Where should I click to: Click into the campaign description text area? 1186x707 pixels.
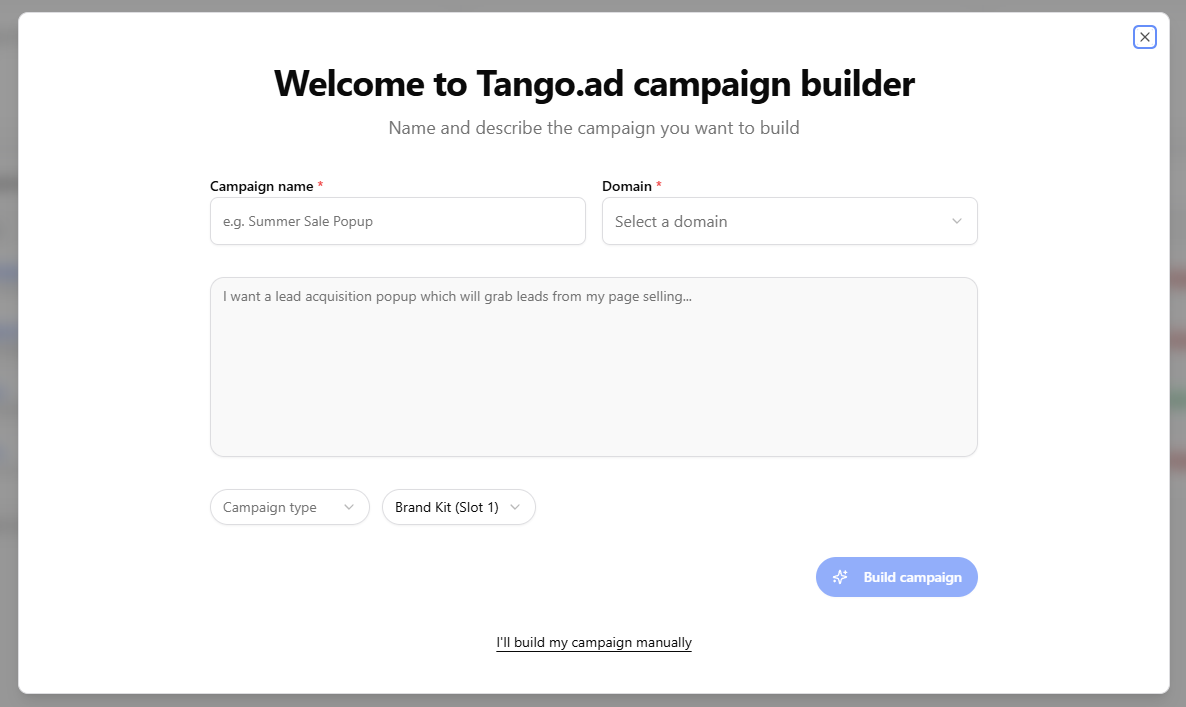tap(594, 367)
